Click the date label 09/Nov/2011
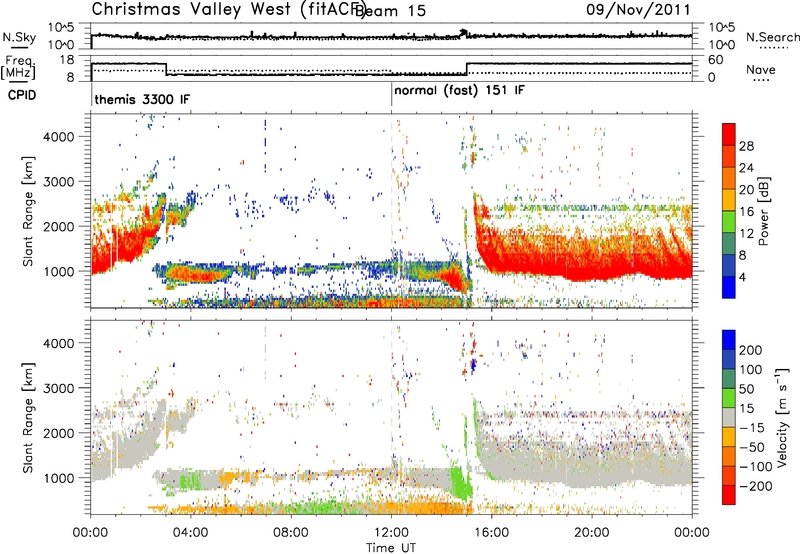 (x=638, y=10)
